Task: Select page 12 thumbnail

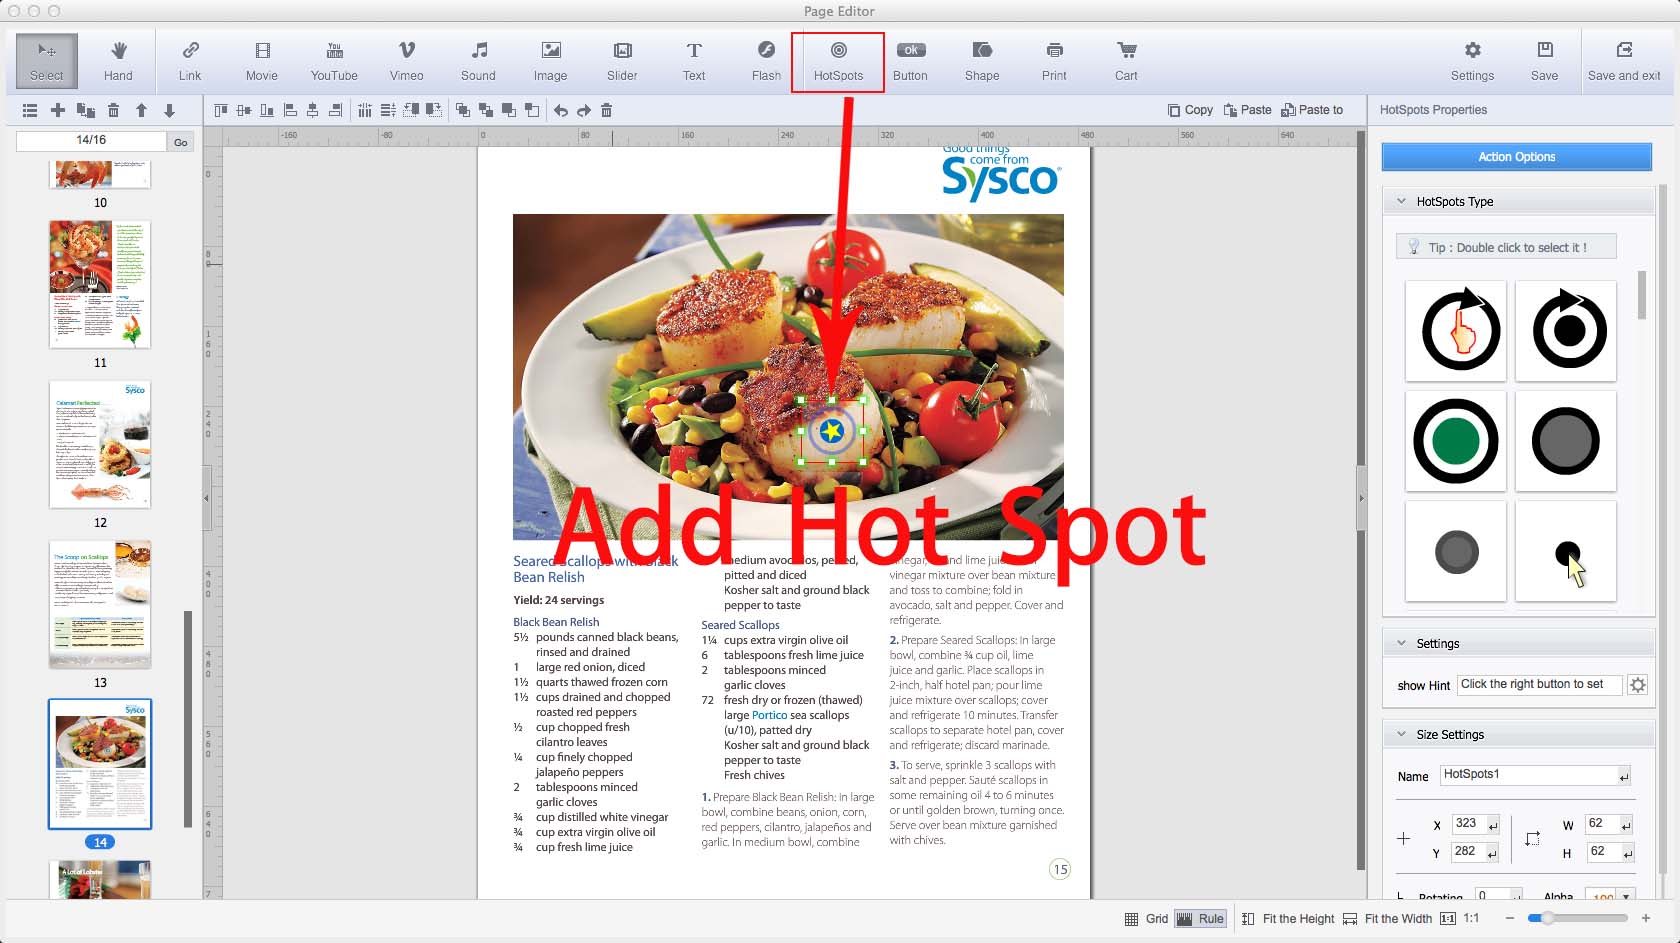Action: tap(100, 444)
